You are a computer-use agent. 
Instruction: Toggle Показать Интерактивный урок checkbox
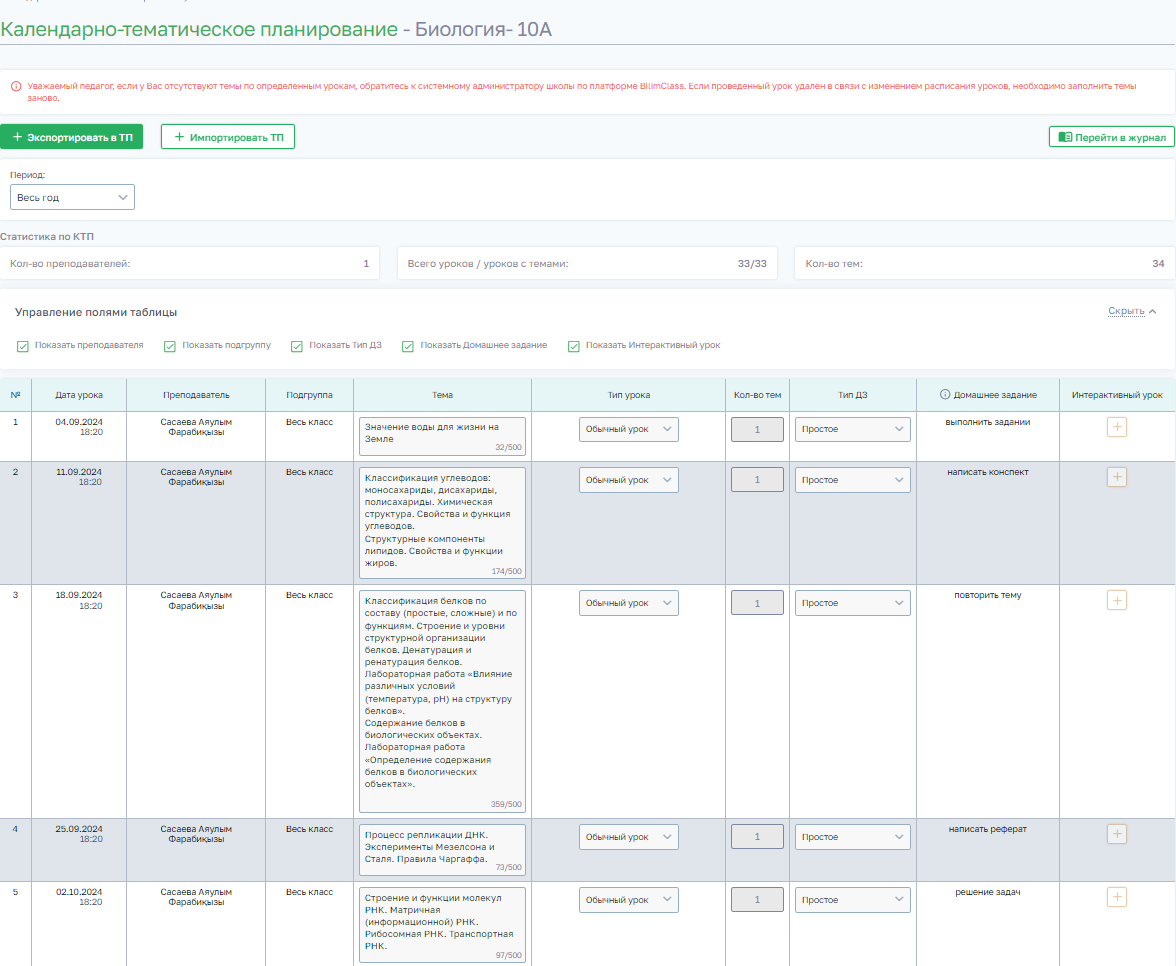point(574,346)
